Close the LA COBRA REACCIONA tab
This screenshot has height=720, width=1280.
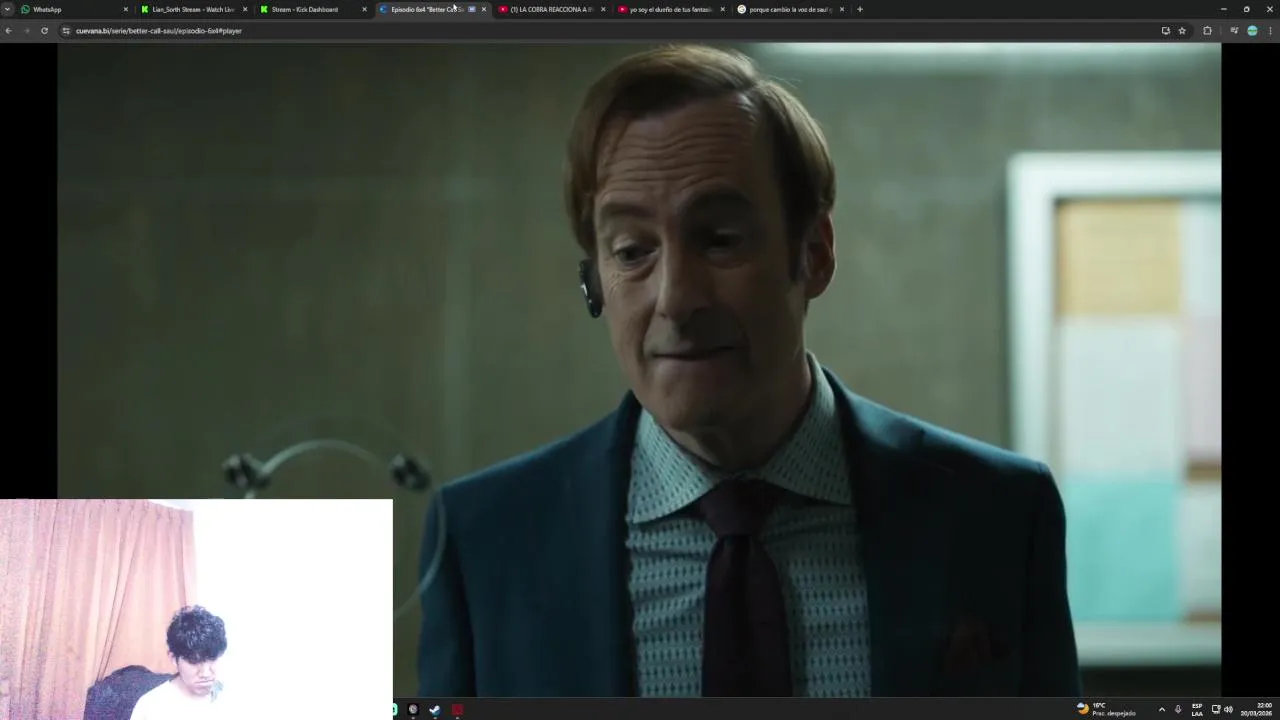coord(603,9)
